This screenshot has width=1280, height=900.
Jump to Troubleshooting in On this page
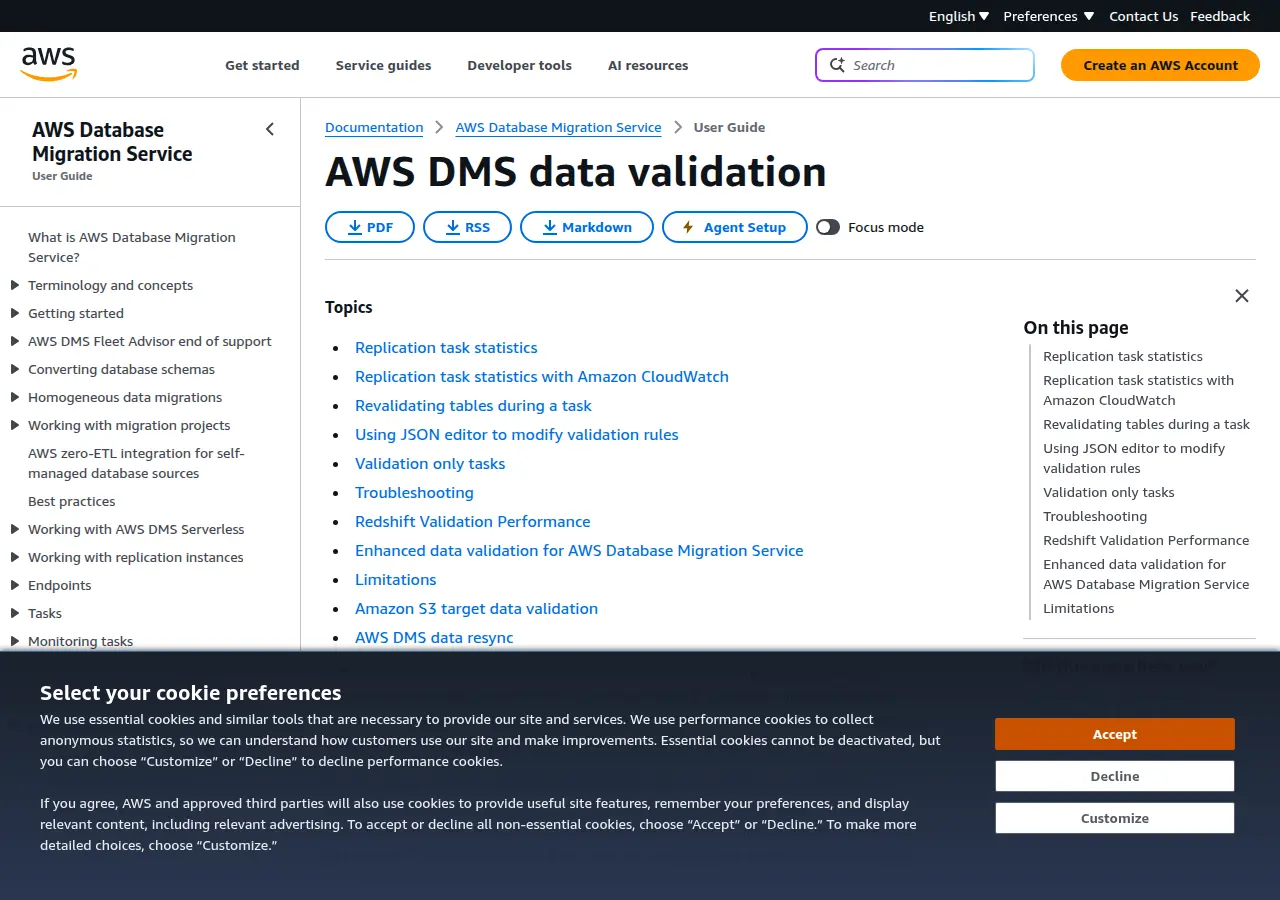(x=1095, y=516)
